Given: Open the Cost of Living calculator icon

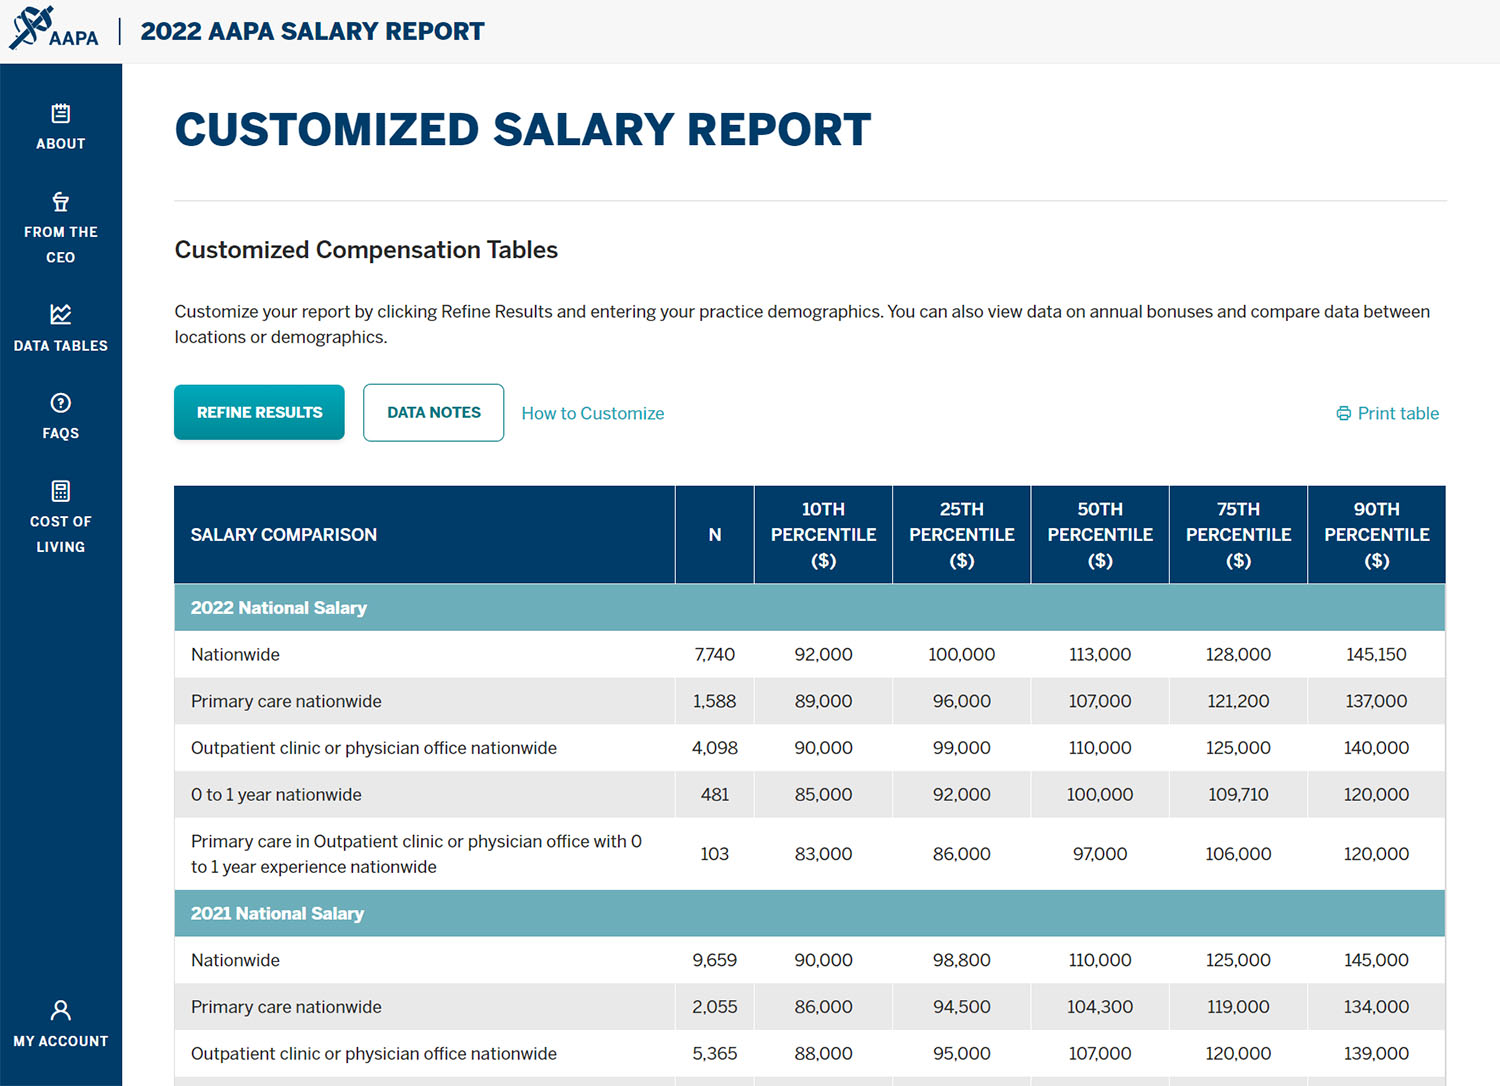Looking at the screenshot, I should click(x=61, y=490).
